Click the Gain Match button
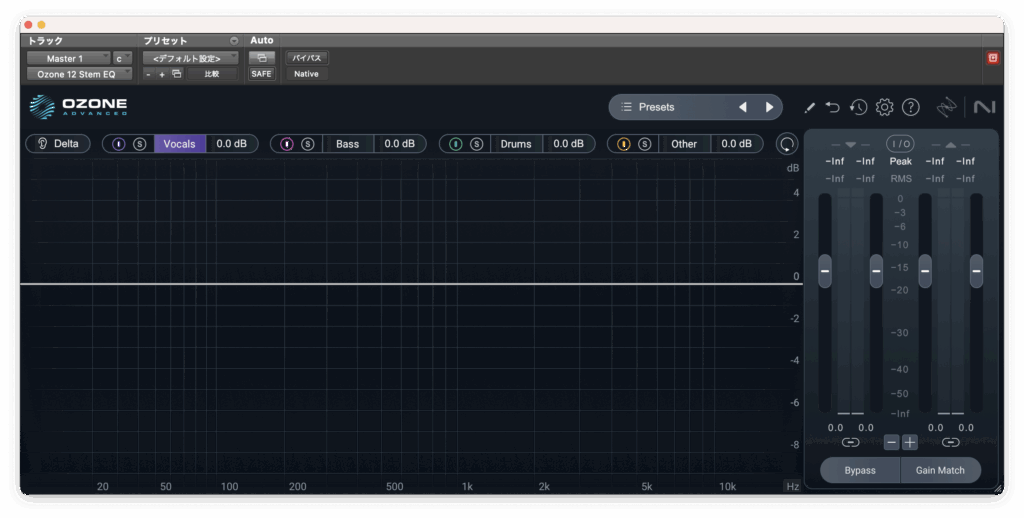The height and width of the screenshot is (518, 1024). pyautogui.click(x=940, y=470)
